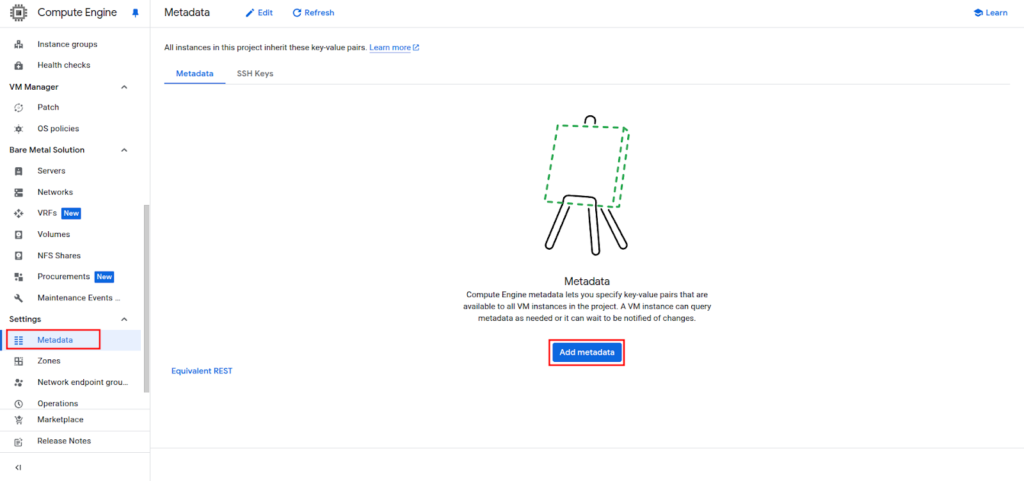The image size is (1024, 481).
Task: Click the Settings section heading
Action: pos(25,319)
